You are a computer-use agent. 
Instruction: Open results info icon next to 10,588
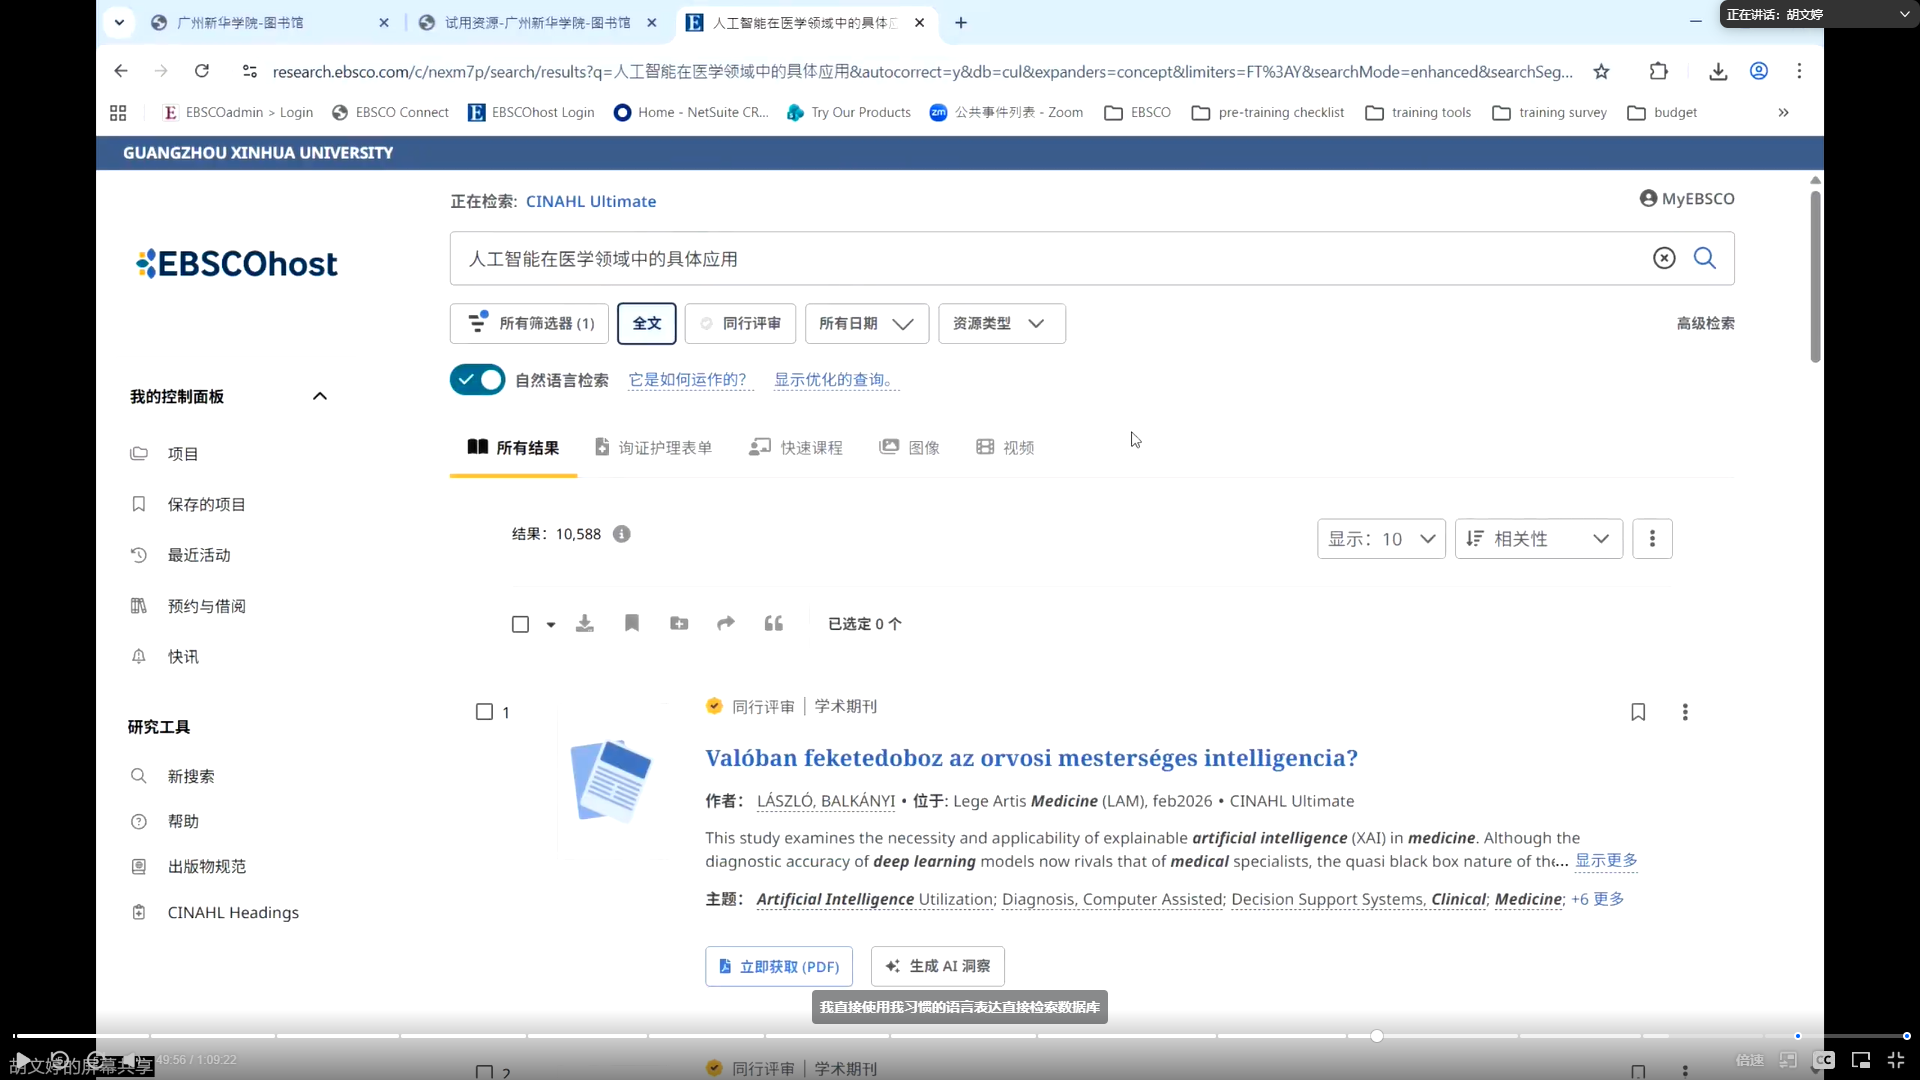(x=622, y=534)
